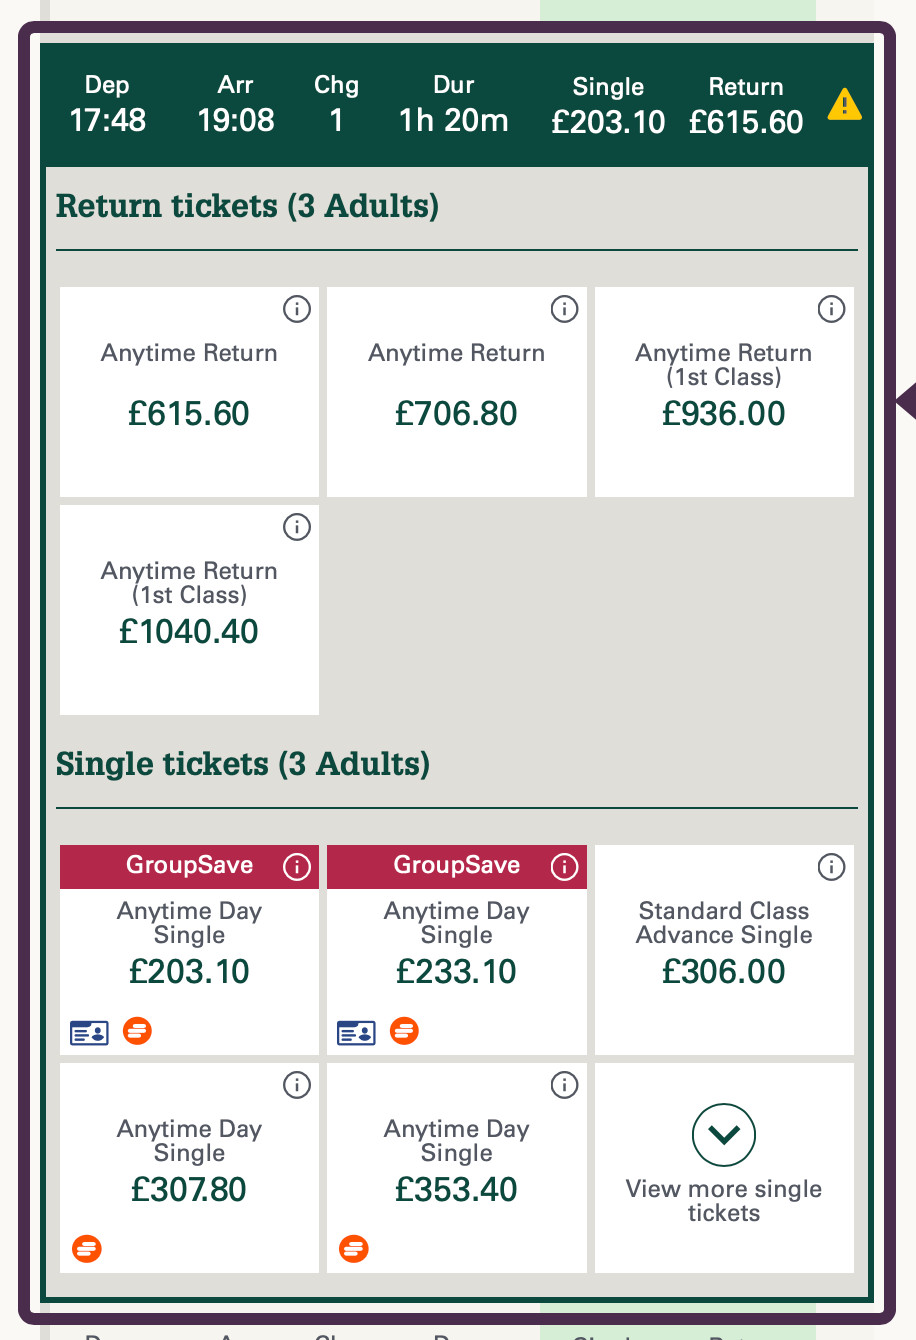The height and width of the screenshot is (1340, 916).
Task: Open info for £706.80 Anytime Return
Action: tap(564, 310)
